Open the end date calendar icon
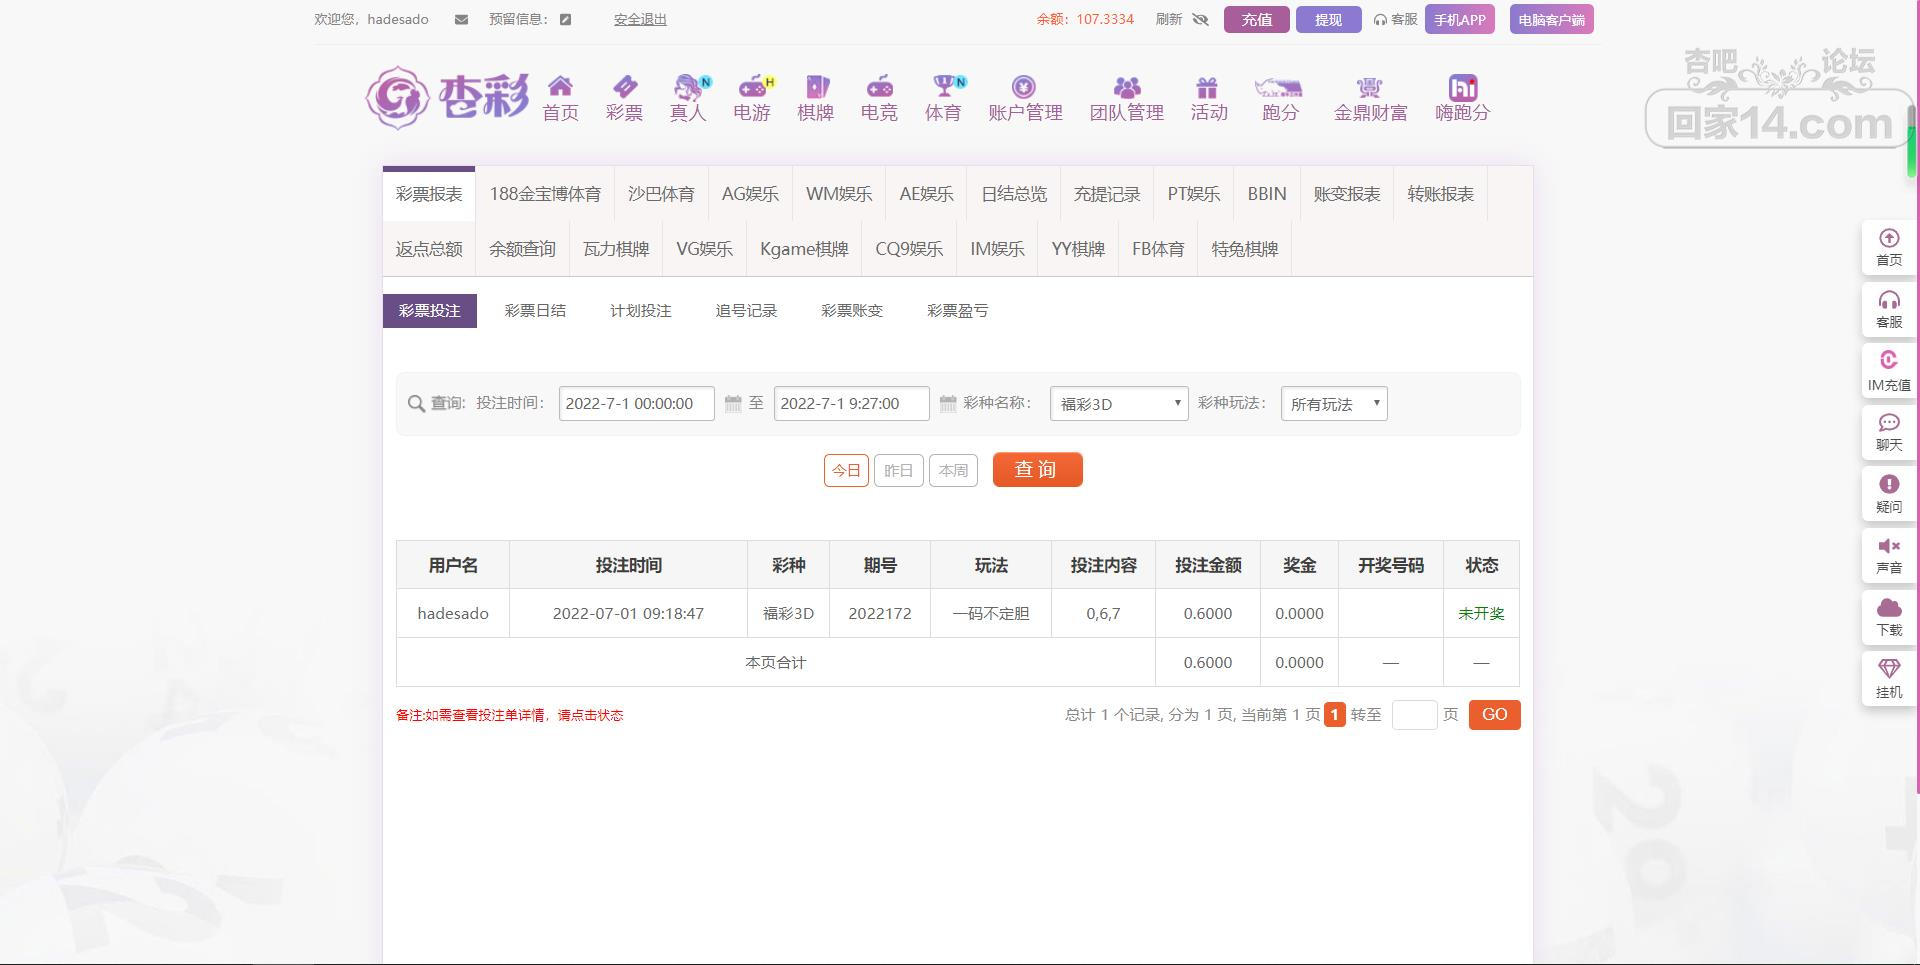The width and height of the screenshot is (1920, 965). [x=948, y=404]
